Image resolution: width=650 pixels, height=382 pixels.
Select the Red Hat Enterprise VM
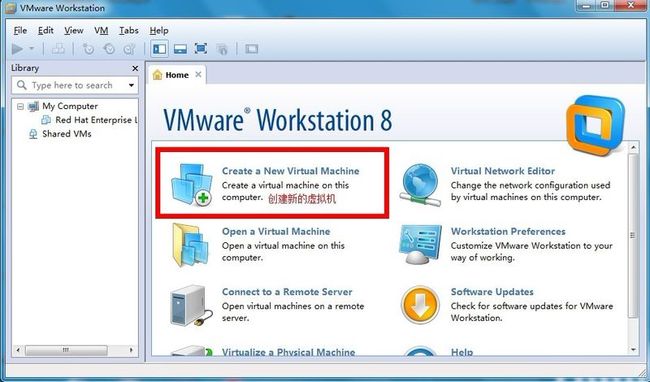pyautogui.click(x=96, y=120)
